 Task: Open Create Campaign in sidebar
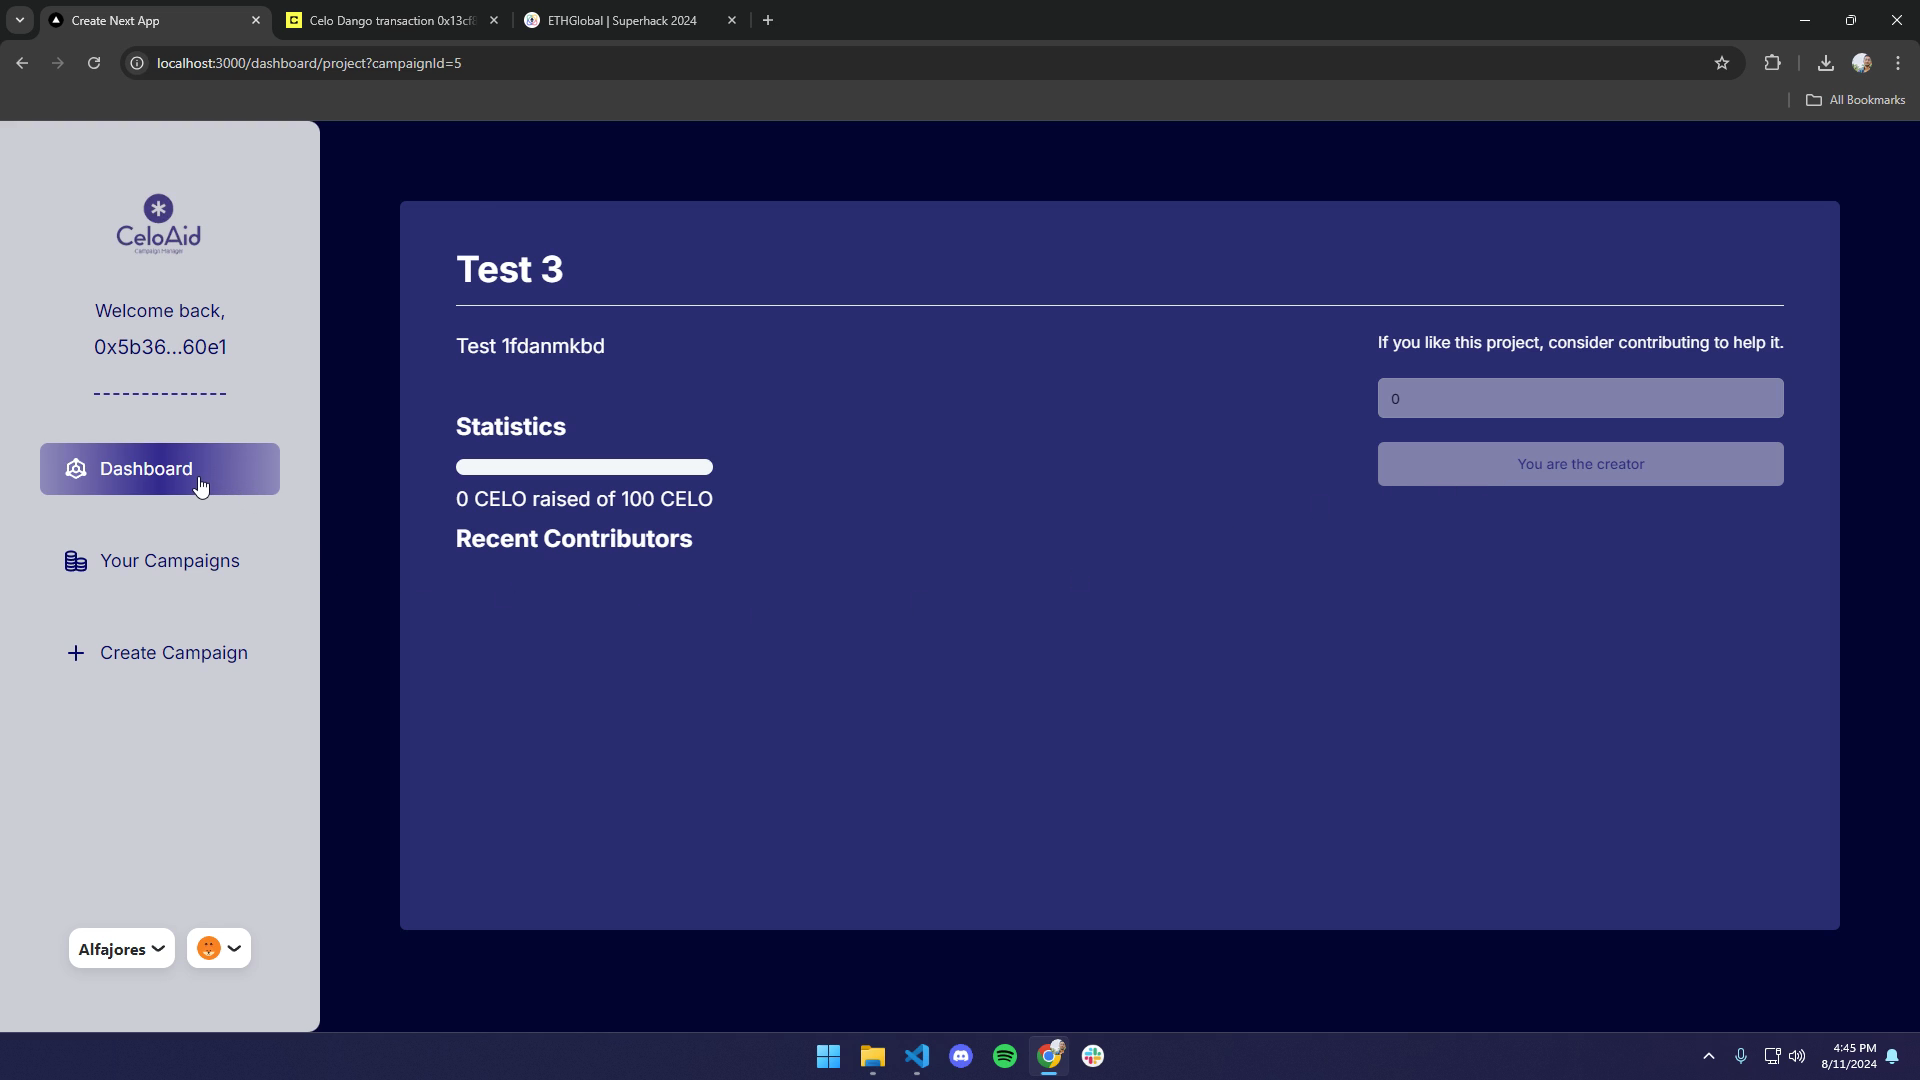point(160,653)
